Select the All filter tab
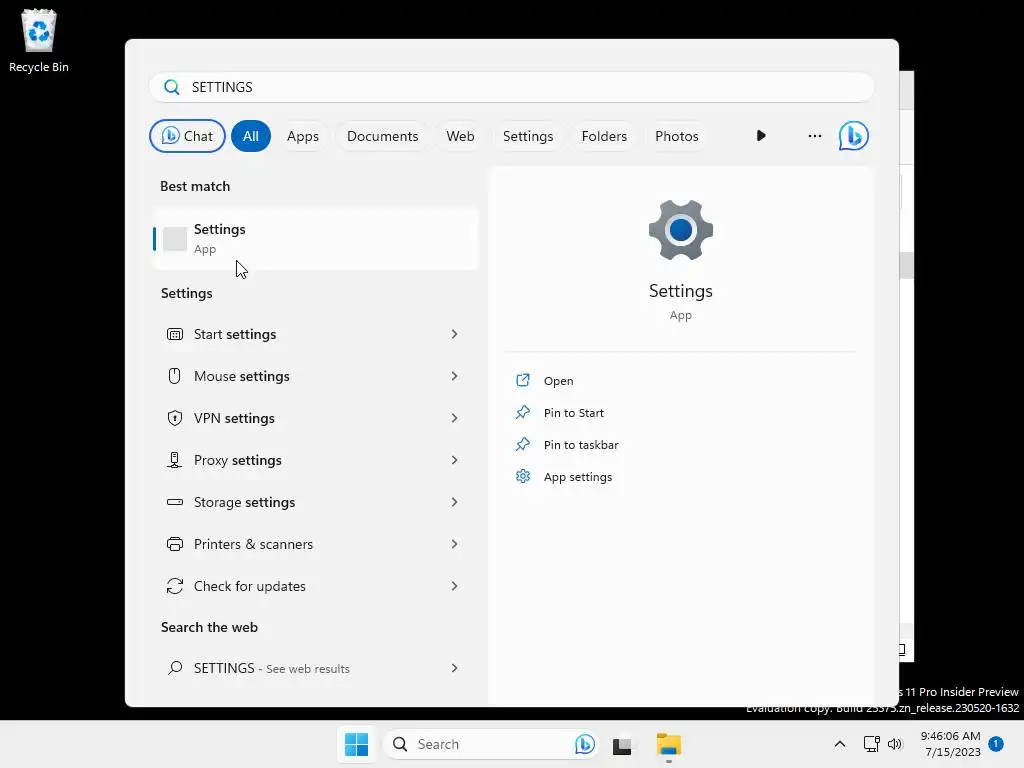The width and height of the screenshot is (1024, 768). [251, 136]
